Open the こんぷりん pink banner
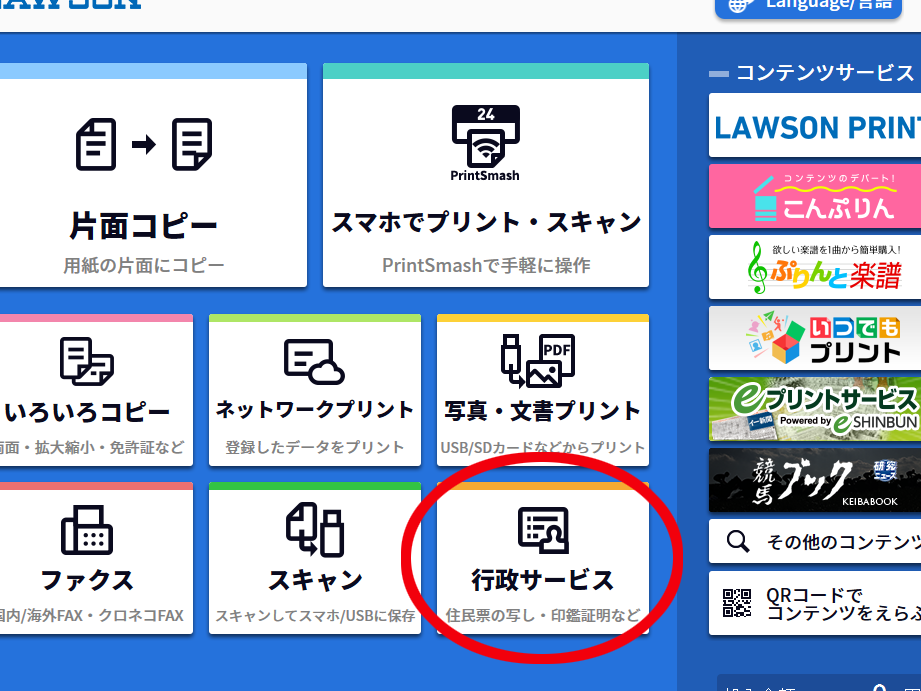 coord(815,196)
